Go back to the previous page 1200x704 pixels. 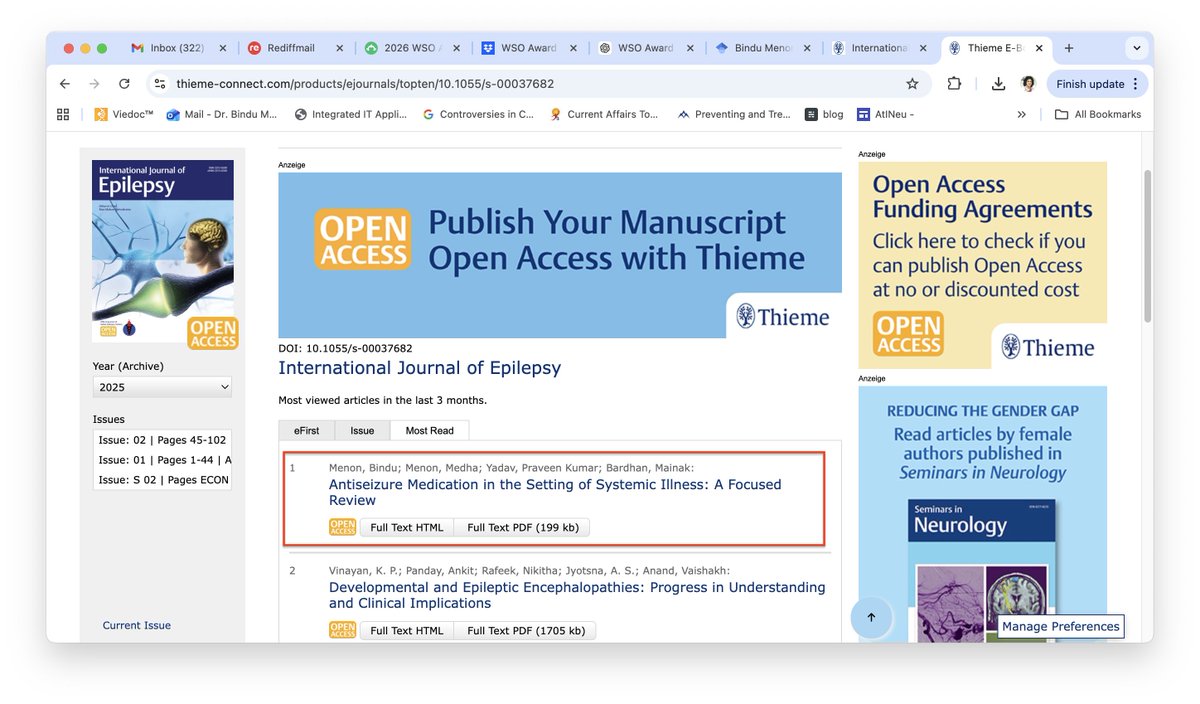pyautogui.click(x=65, y=84)
